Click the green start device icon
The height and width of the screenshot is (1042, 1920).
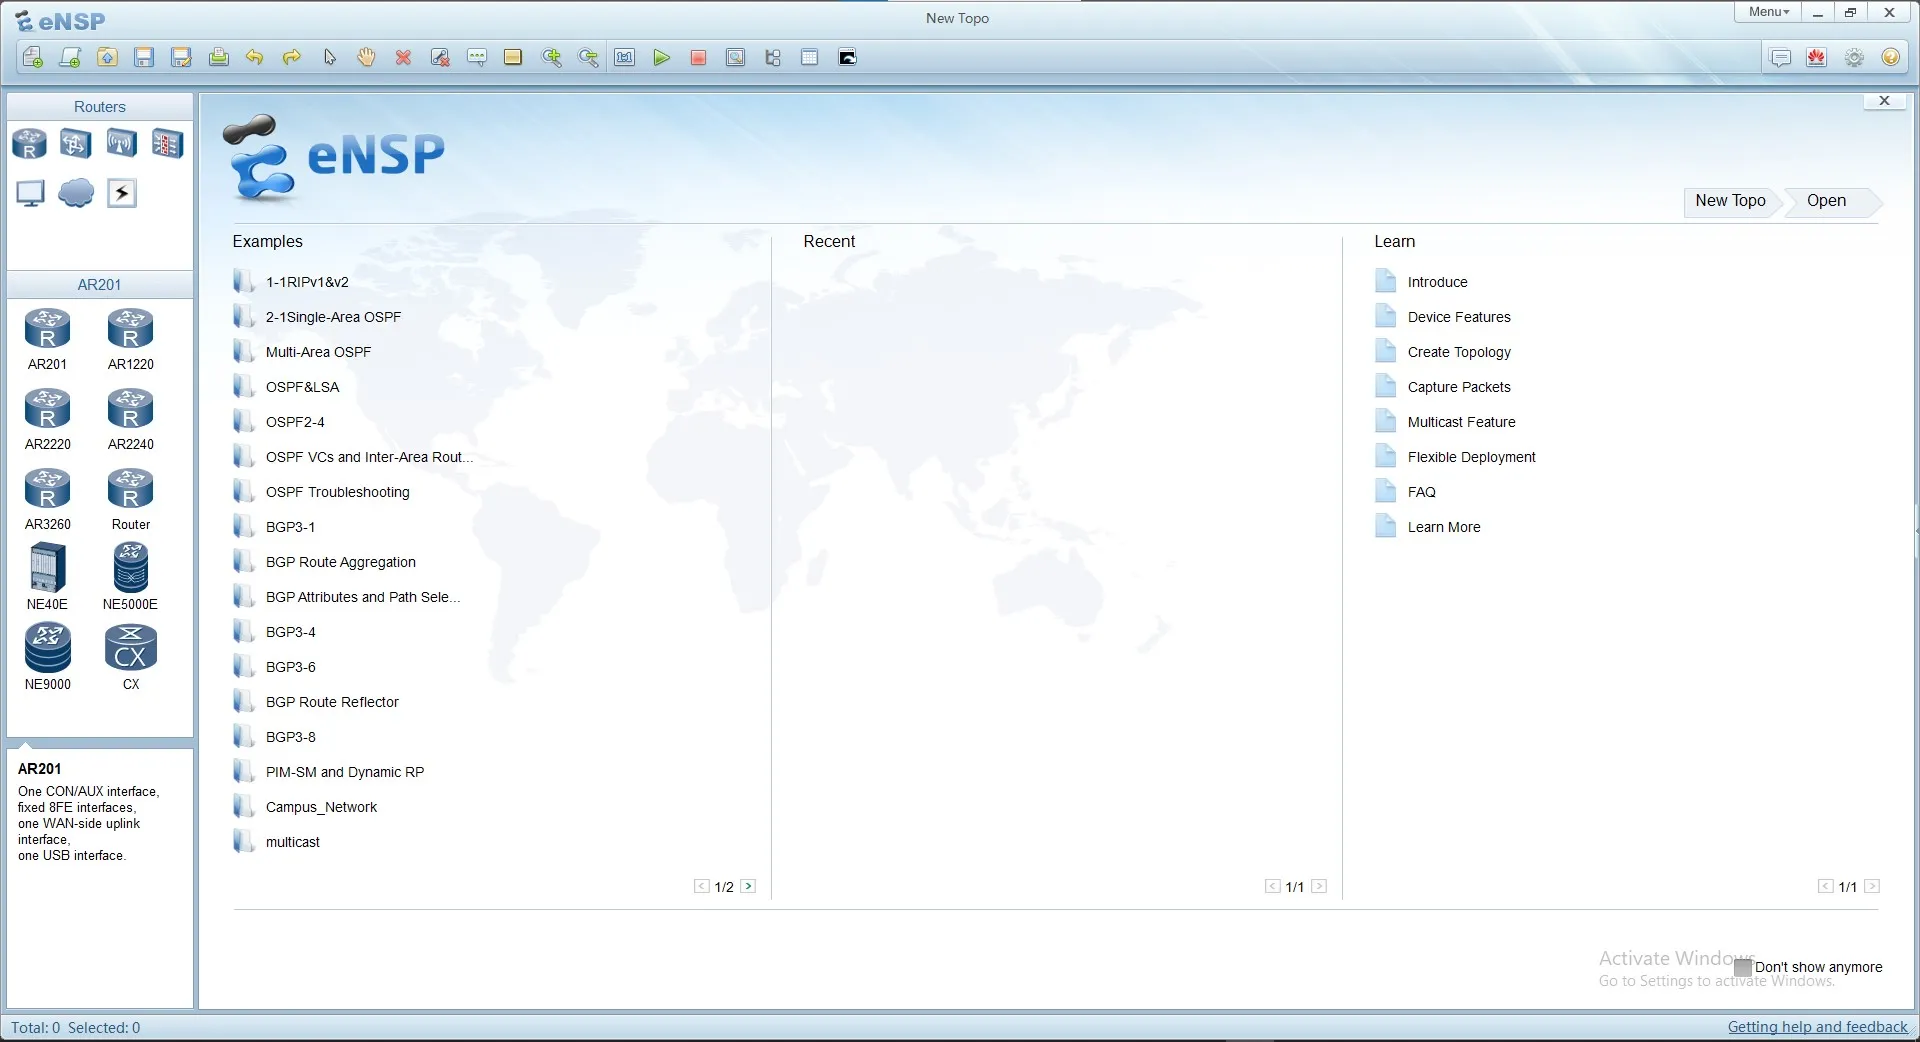point(661,57)
